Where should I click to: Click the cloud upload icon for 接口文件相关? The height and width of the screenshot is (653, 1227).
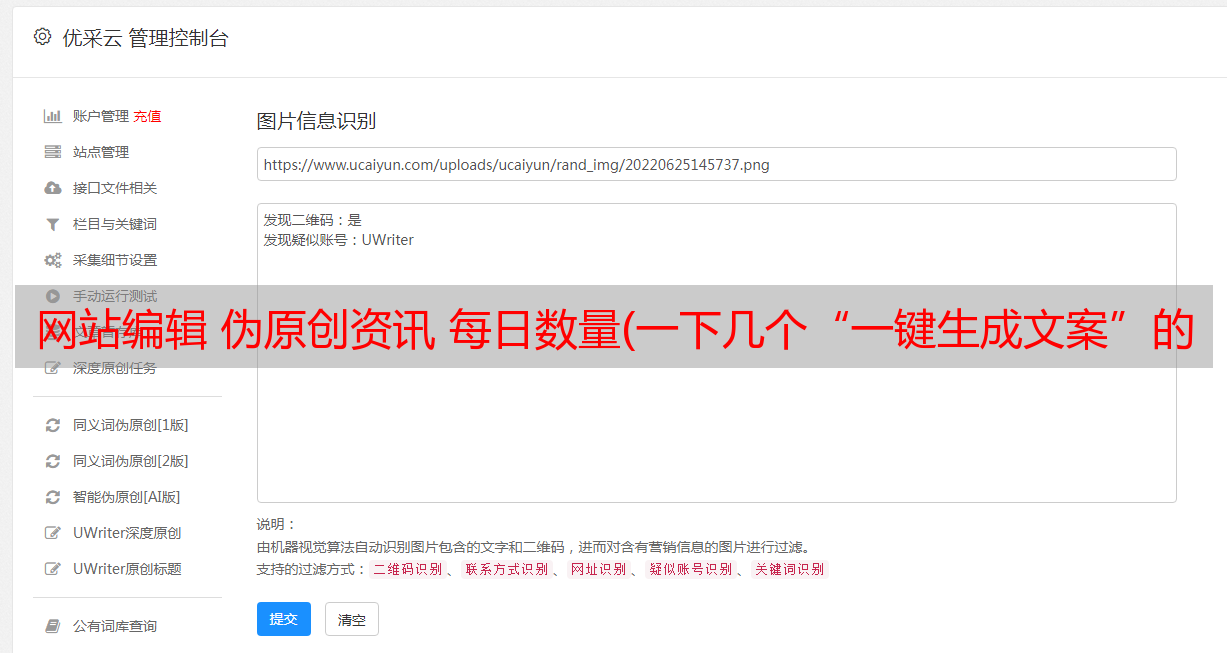click(x=53, y=188)
